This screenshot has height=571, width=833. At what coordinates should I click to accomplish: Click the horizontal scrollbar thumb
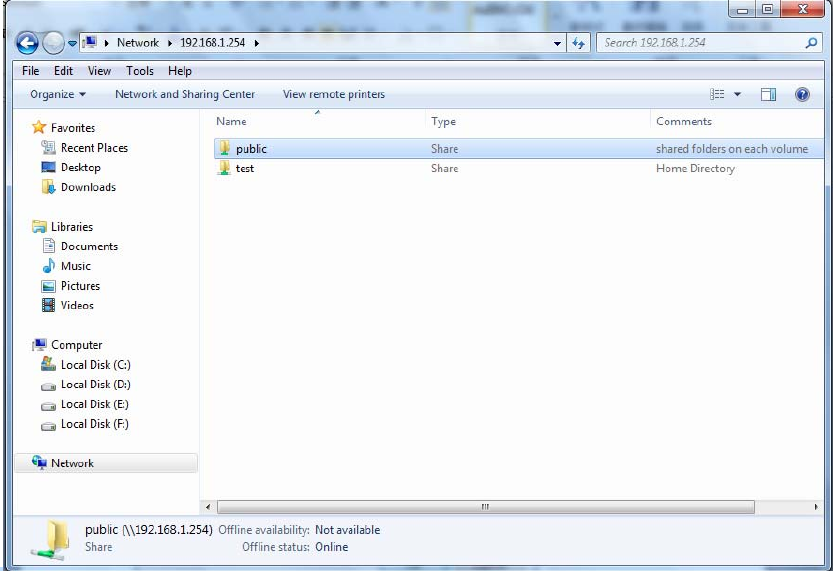coord(486,507)
